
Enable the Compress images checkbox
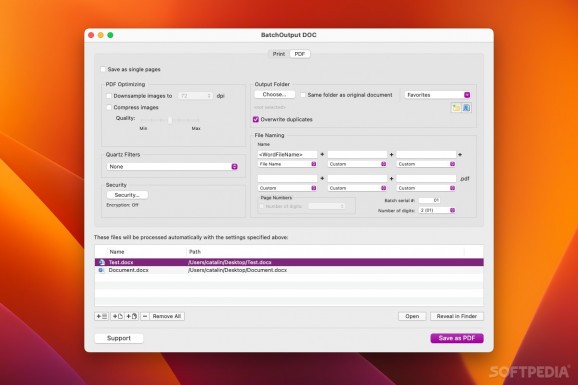coord(109,107)
